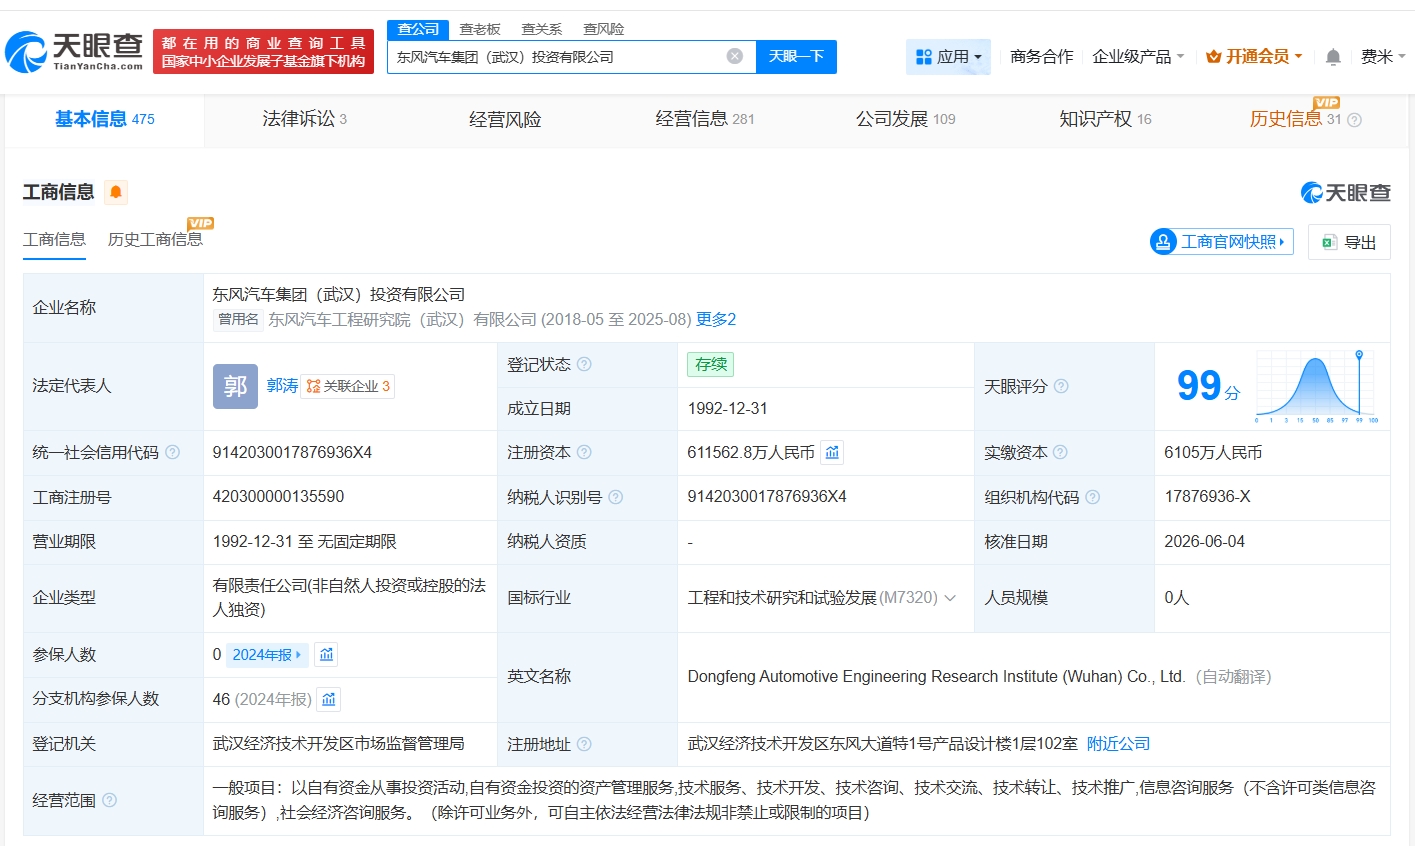Select the 历史工商信息 sub-tab

pyautogui.click(x=155, y=239)
